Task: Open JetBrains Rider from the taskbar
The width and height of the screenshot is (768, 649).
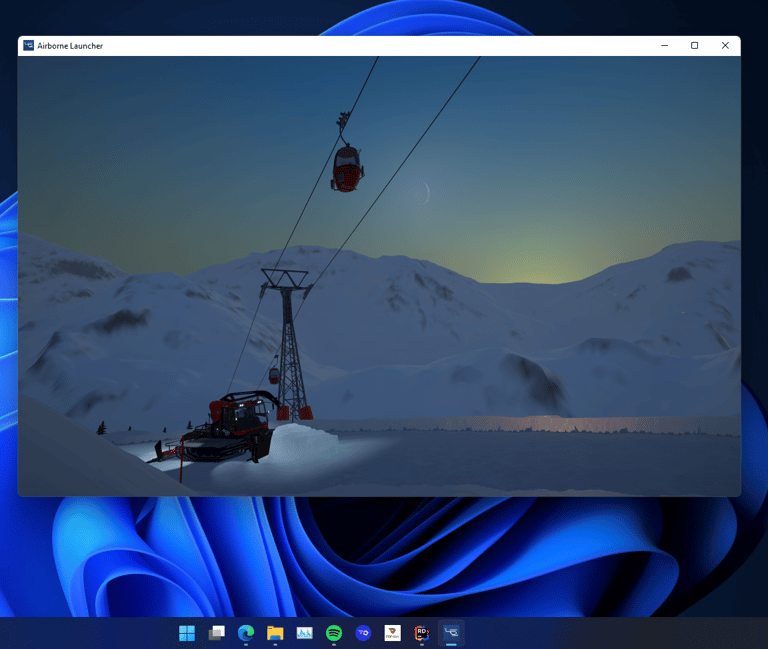Action: point(422,633)
